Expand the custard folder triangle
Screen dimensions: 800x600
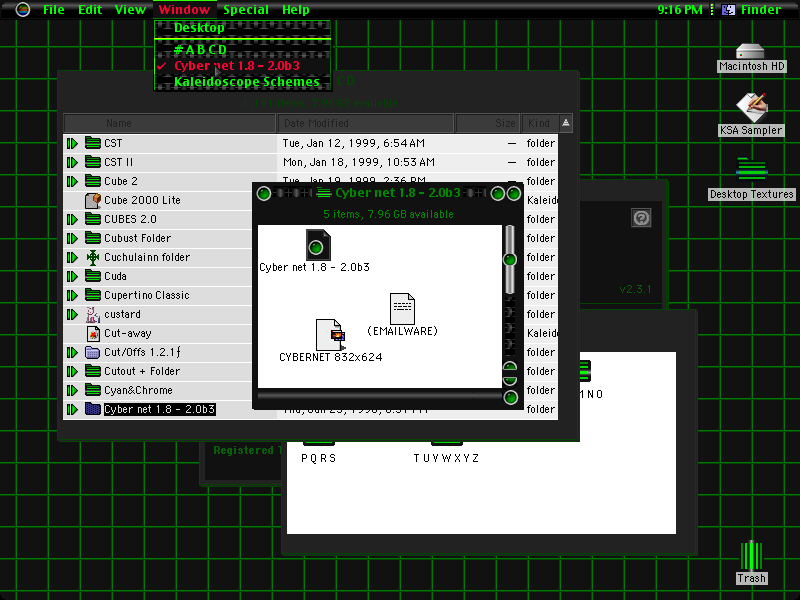point(72,314)
